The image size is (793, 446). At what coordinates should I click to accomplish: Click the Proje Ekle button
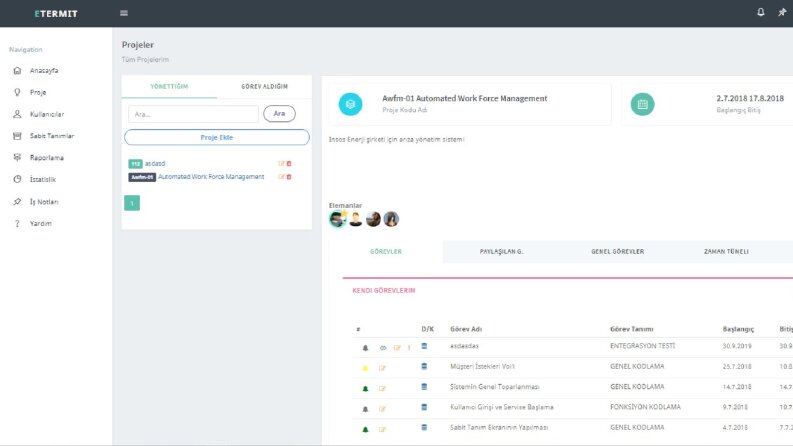(216, 137)
